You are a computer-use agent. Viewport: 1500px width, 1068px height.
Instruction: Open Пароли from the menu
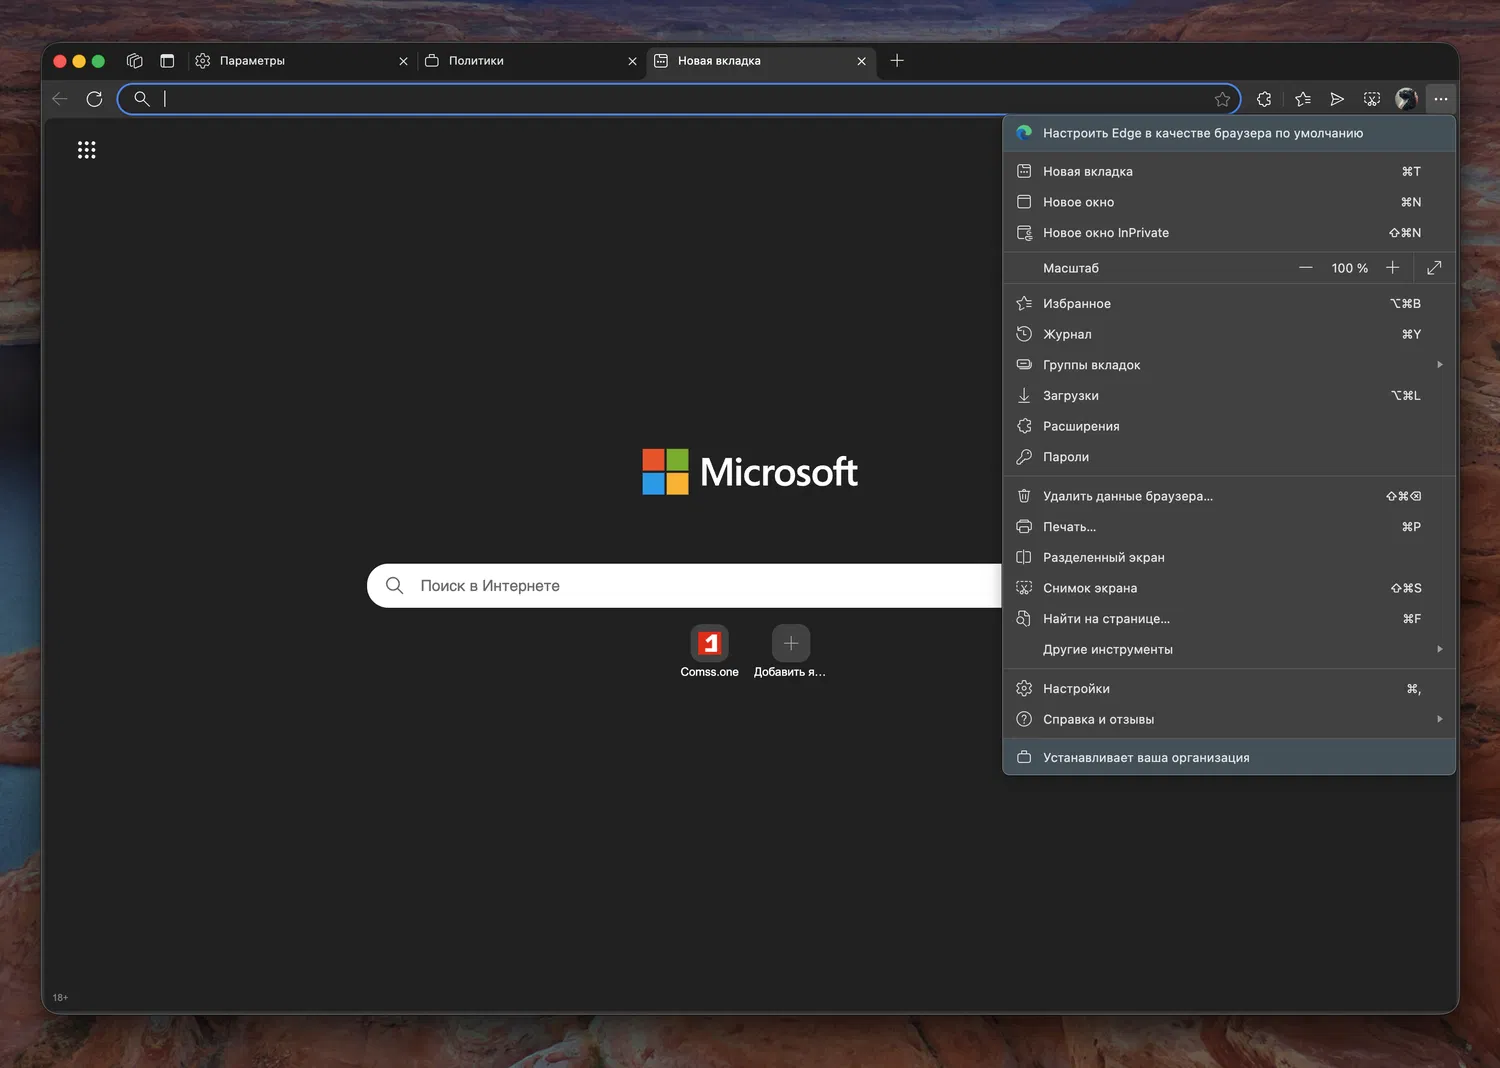pyautogui.click(x=1229, y=457)
